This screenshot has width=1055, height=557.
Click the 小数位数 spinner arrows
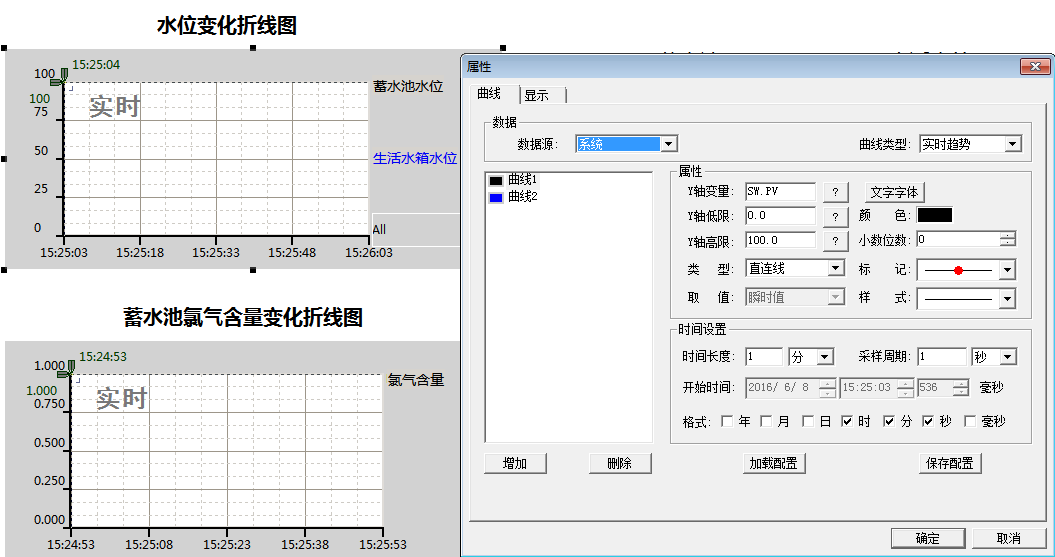pyautogui.click(x=1008, y=240)
